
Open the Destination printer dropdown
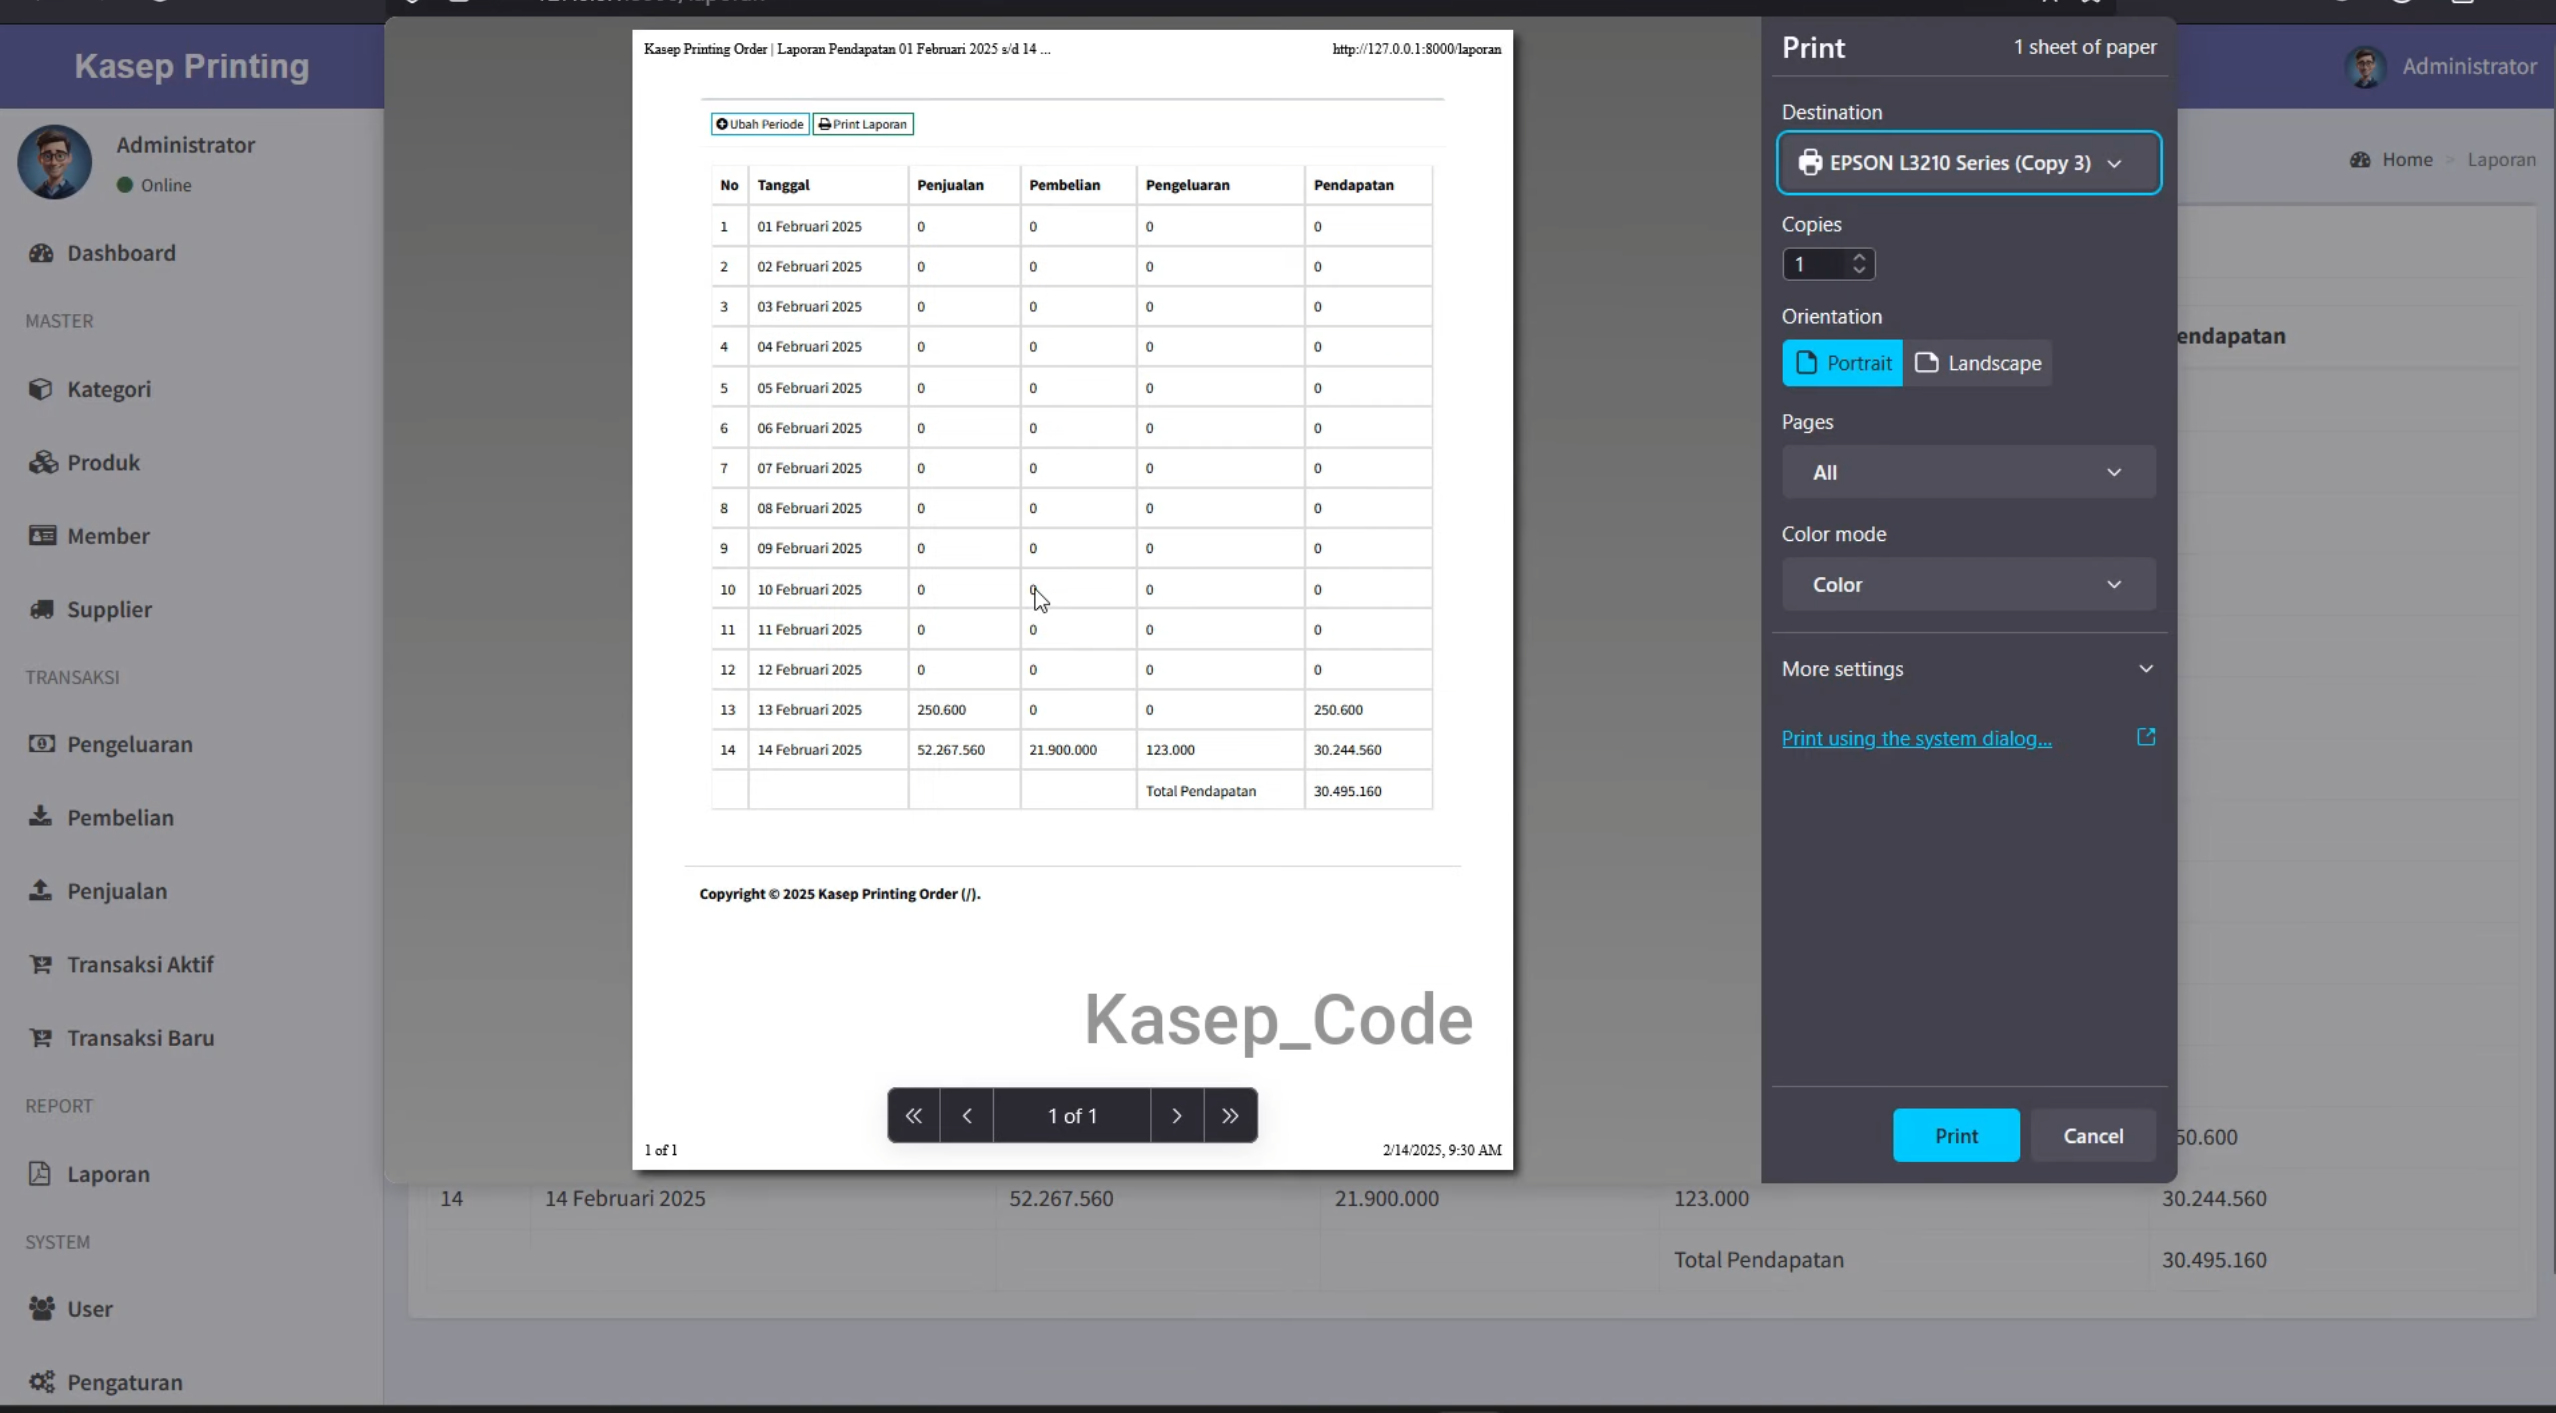pos(1968,163)
